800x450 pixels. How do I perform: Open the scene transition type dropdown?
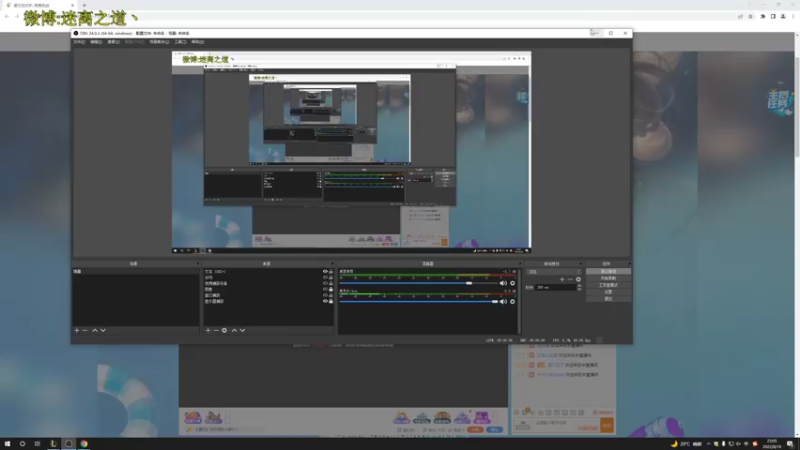555,272
